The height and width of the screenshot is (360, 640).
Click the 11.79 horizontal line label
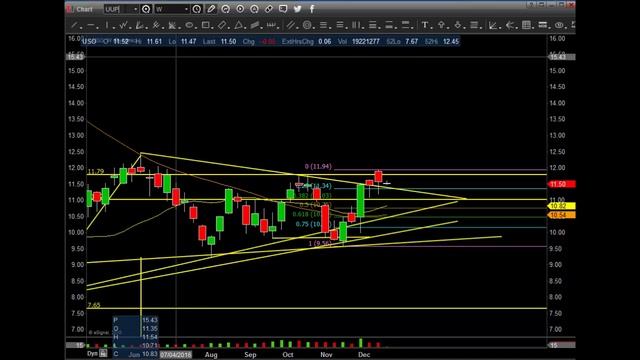click(x=96, y=171)
